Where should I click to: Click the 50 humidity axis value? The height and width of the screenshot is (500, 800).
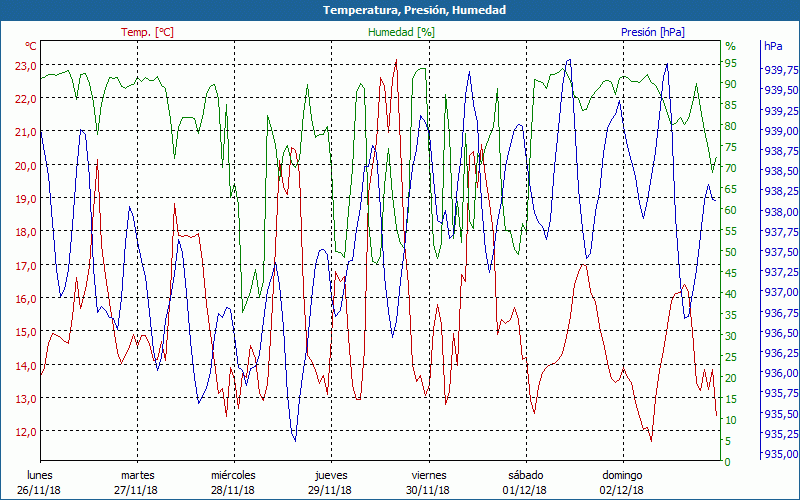tap(731, 252)
